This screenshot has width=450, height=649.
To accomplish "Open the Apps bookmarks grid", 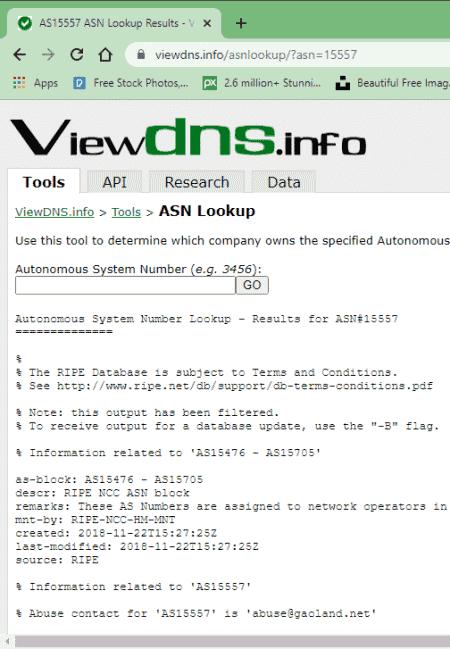I will [x=36, y=83].
